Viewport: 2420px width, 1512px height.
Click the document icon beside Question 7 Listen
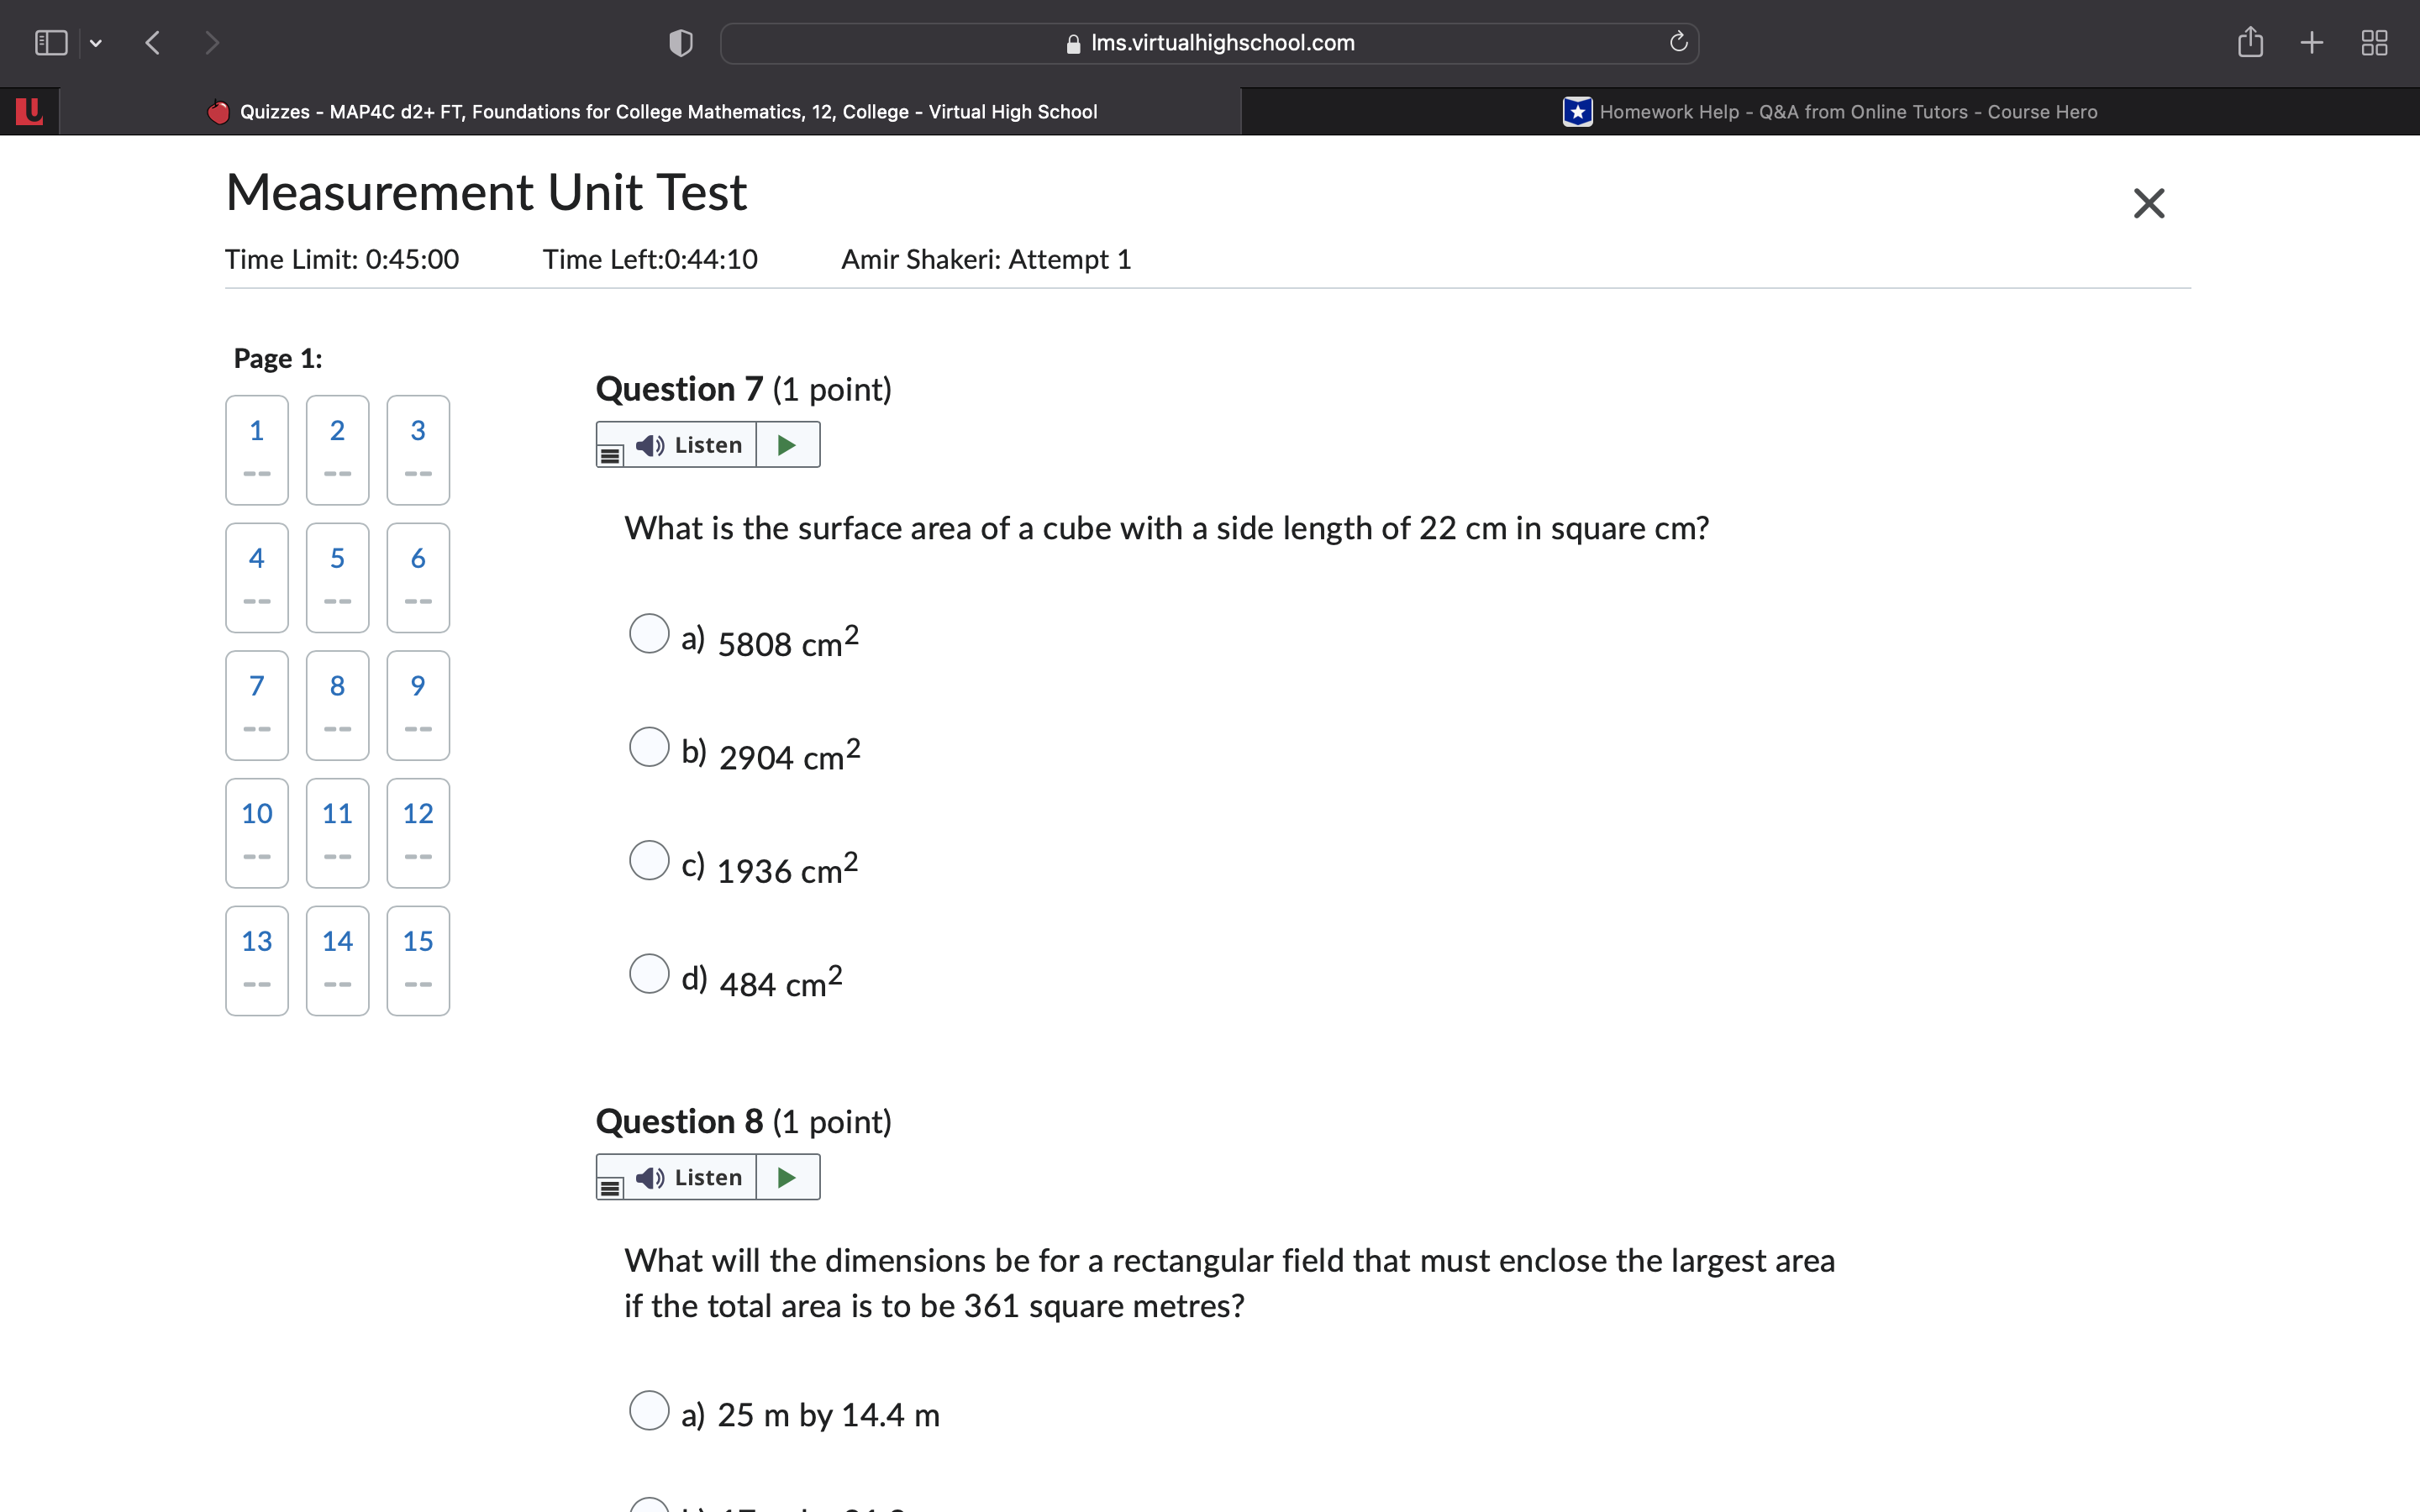click(x=611, y=455)
